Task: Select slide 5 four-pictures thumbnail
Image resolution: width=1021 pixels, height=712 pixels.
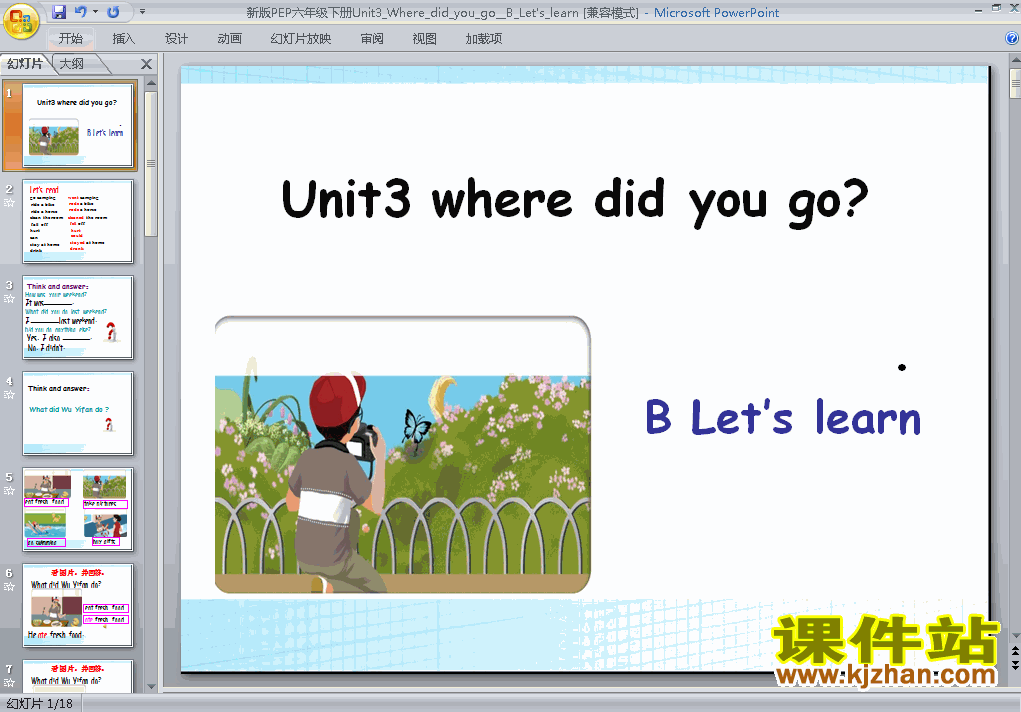Action: [x=78, y=509]
